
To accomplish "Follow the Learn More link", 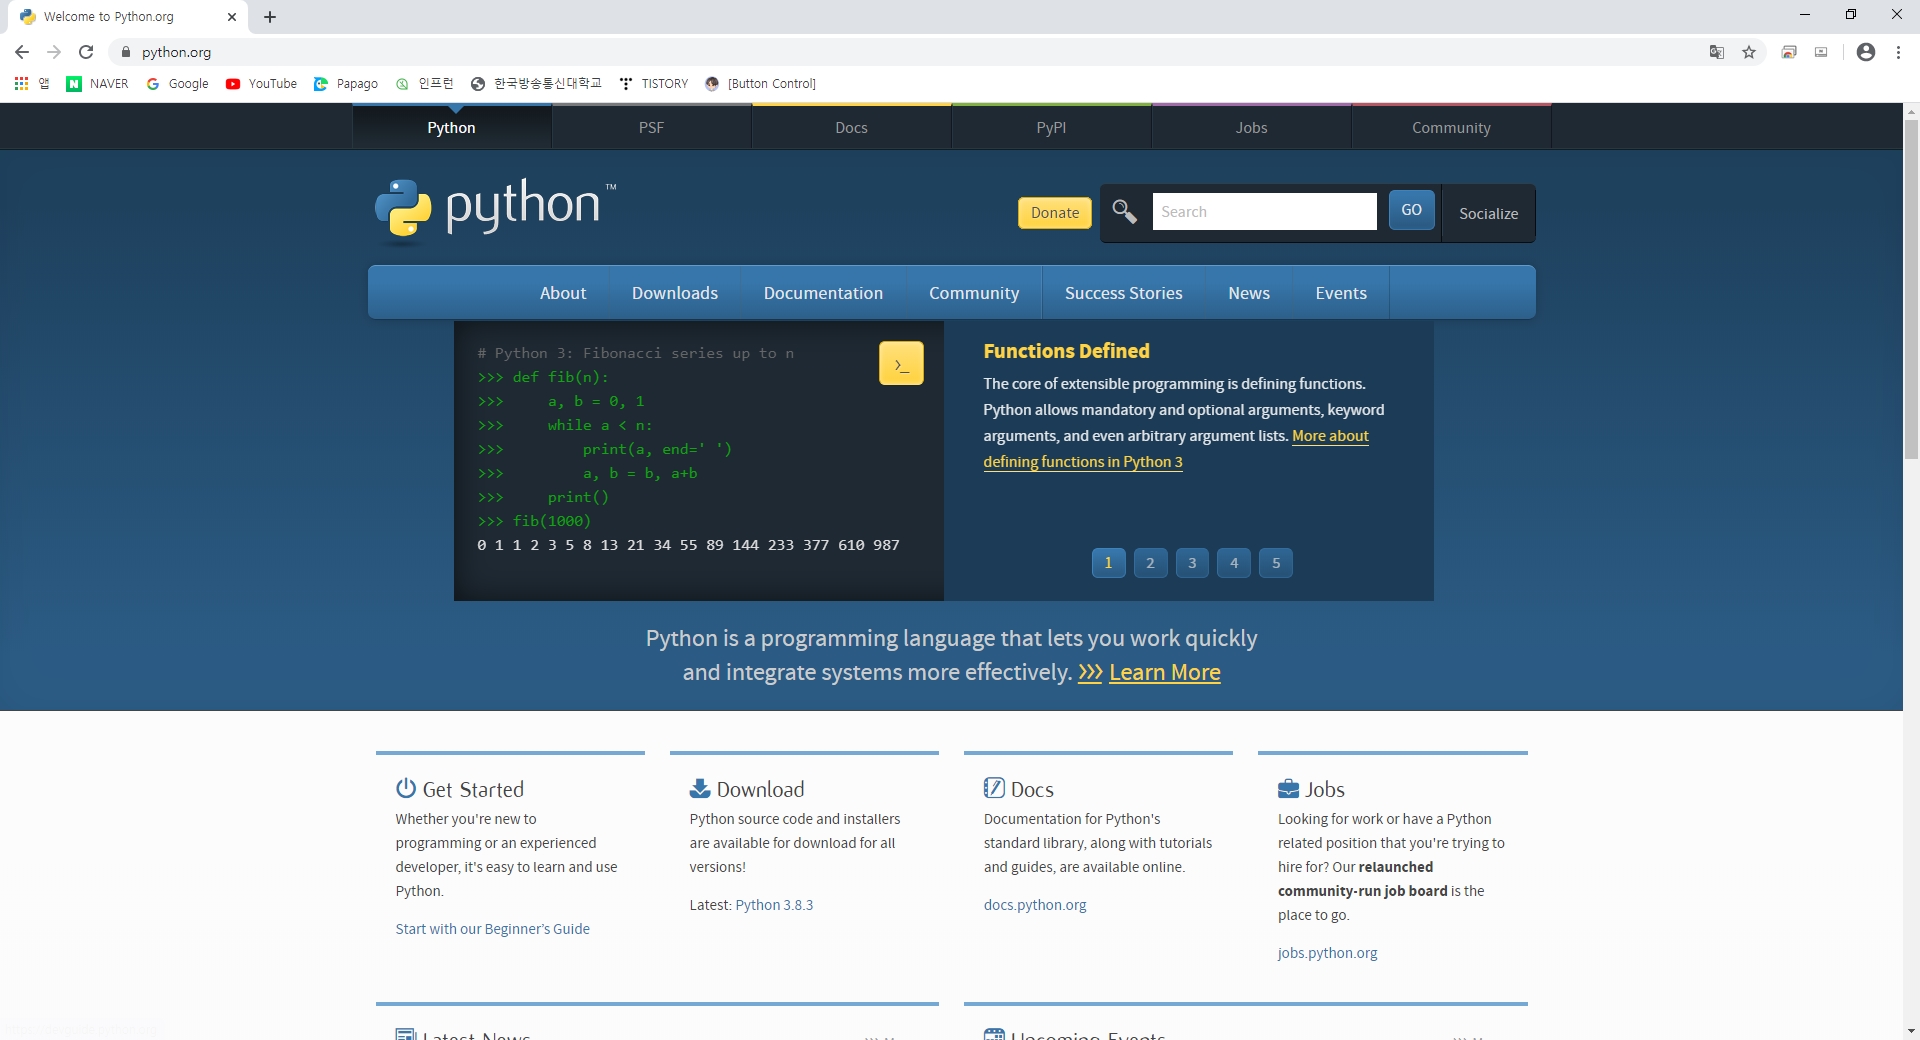I will (x=1164, y=672).
